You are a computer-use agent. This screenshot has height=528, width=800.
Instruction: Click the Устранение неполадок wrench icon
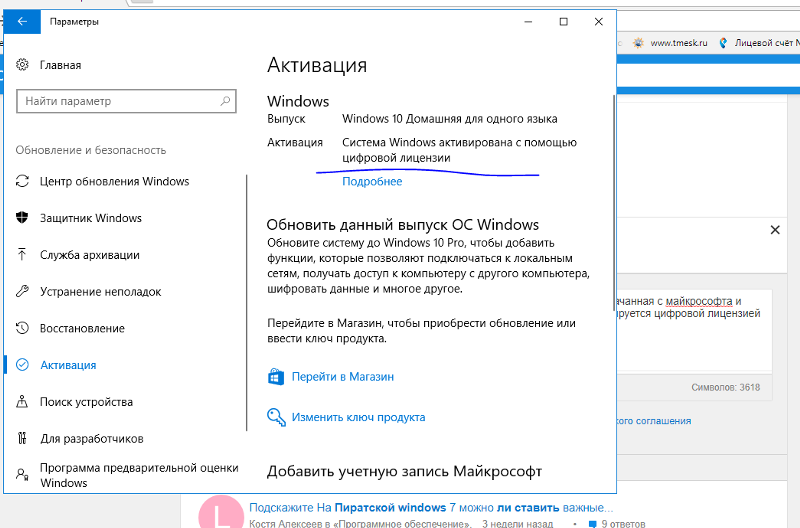(23, 292)
